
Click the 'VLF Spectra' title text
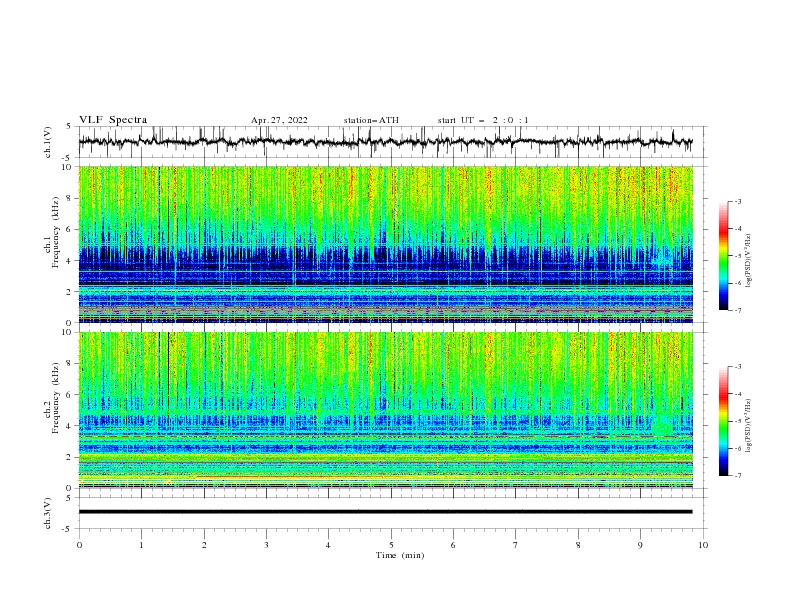click(113, 120)
